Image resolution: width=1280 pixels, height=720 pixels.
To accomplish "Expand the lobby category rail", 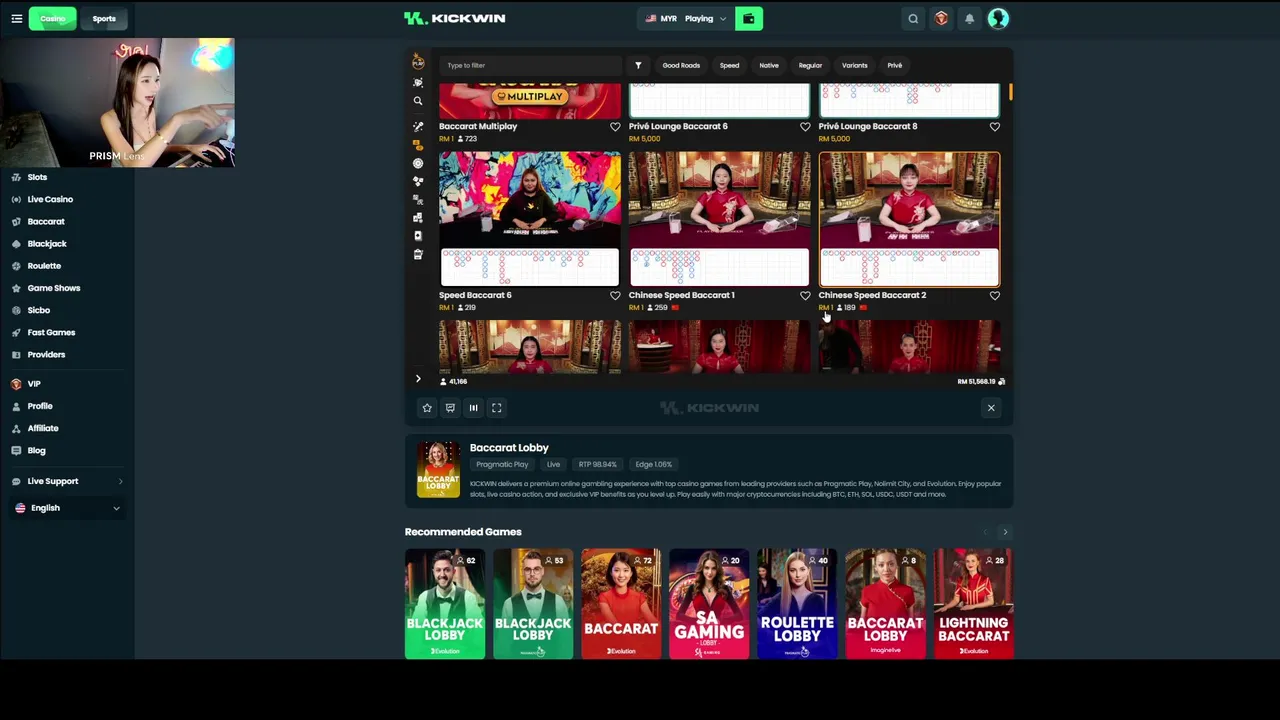I will (x=418, y=379).
